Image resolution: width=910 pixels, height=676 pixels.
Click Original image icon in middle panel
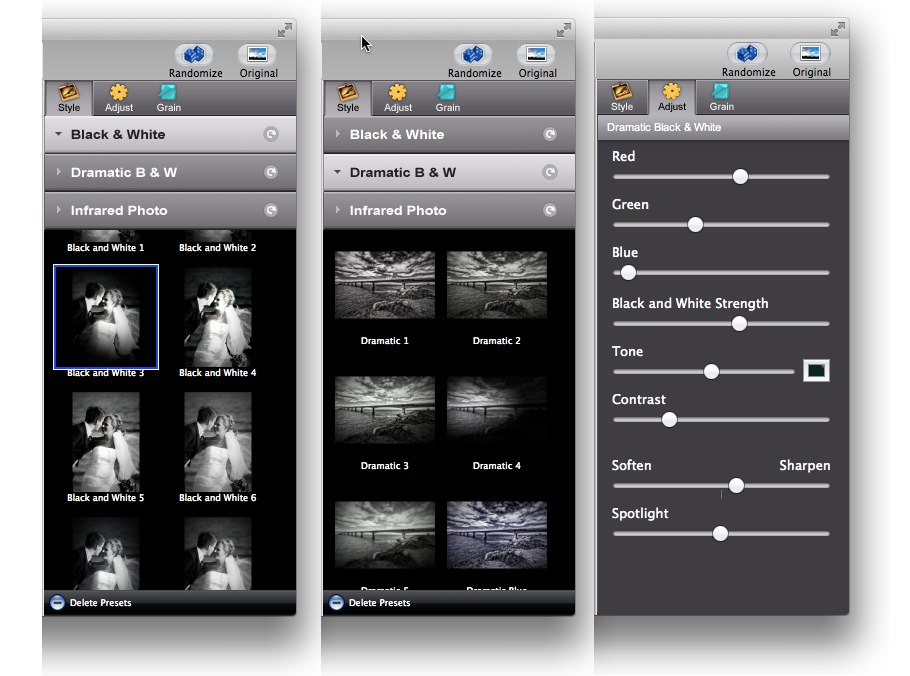[536, 55]
